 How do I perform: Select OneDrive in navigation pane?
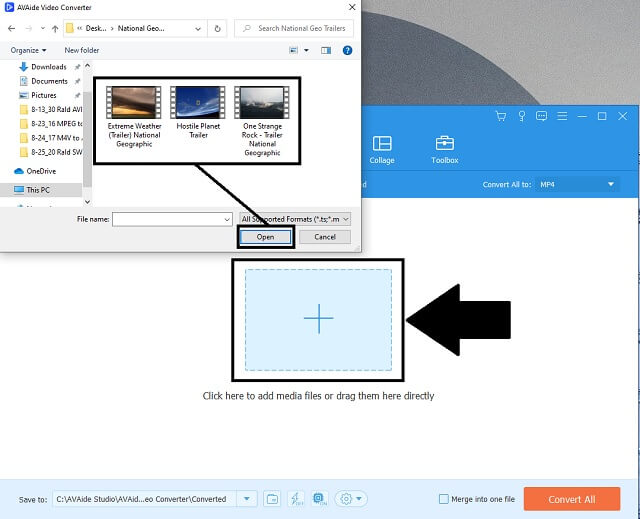35,171
